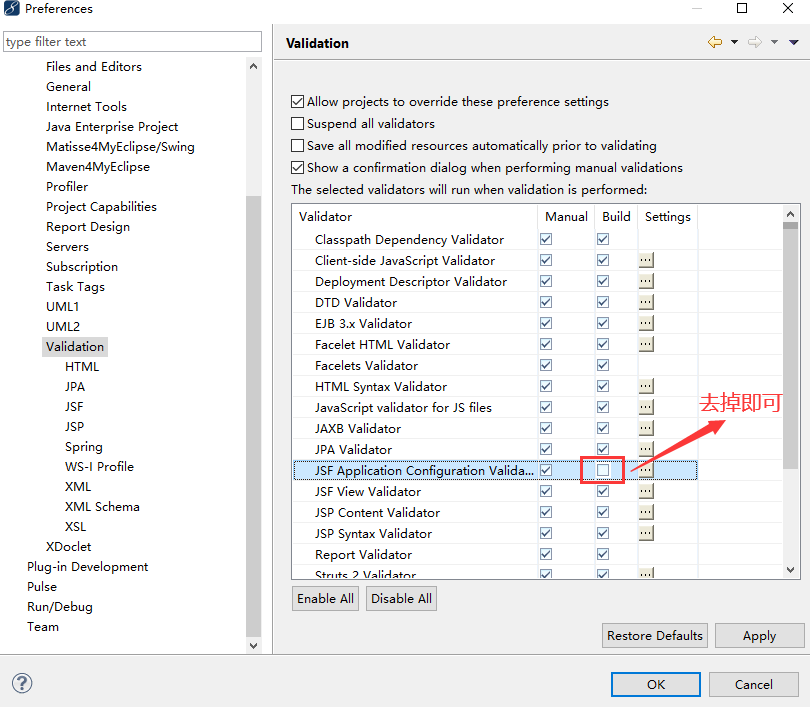
Task: Open settings for Deployment Descriptor Validator
Action: pyautogui.click(x=646, y=281)
